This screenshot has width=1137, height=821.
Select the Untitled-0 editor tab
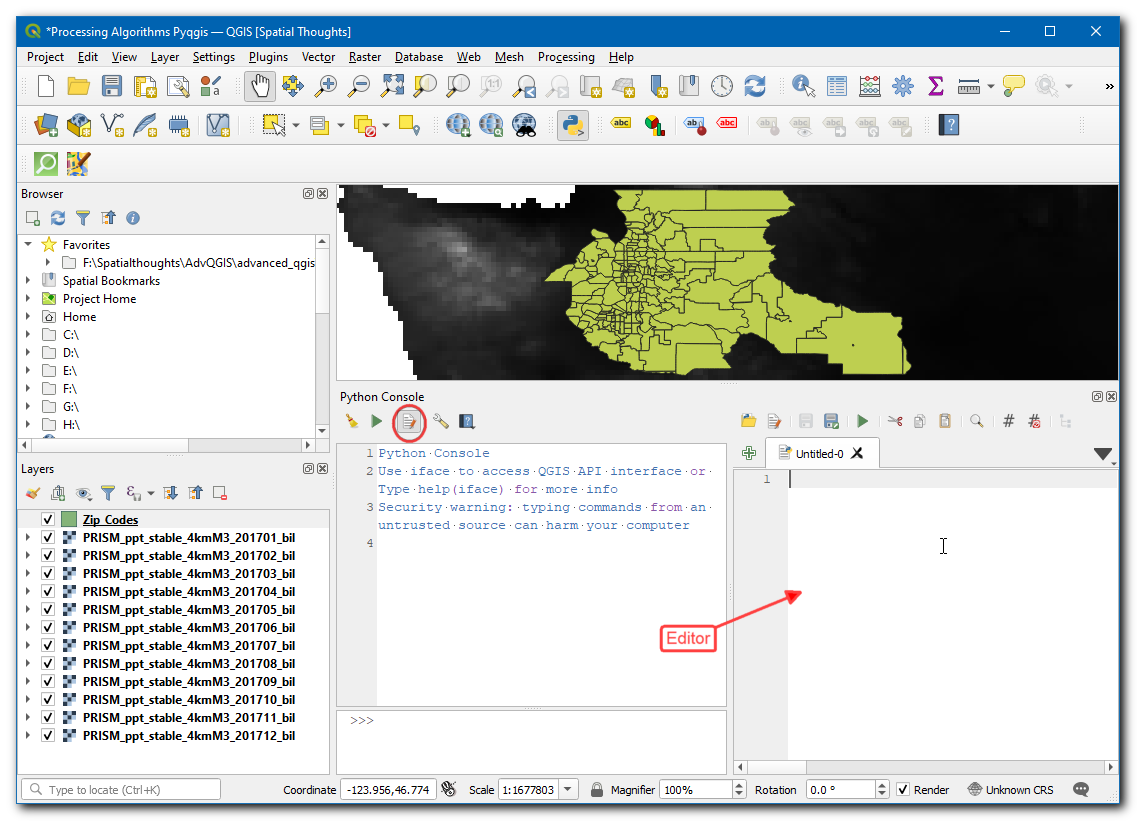tap(818, 453)
